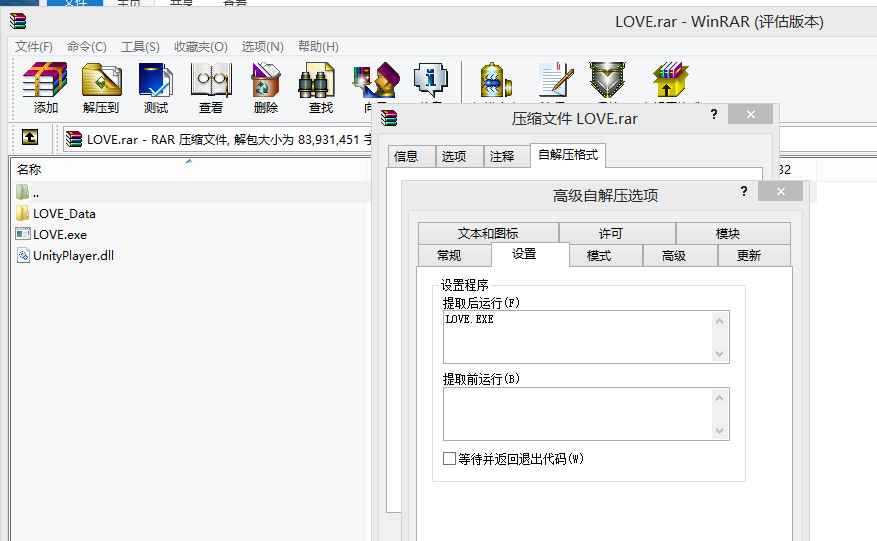This screenshot has width=877, height=541.
Task: Open the 文本和图标 tab
Action: (x=488, y=233)
